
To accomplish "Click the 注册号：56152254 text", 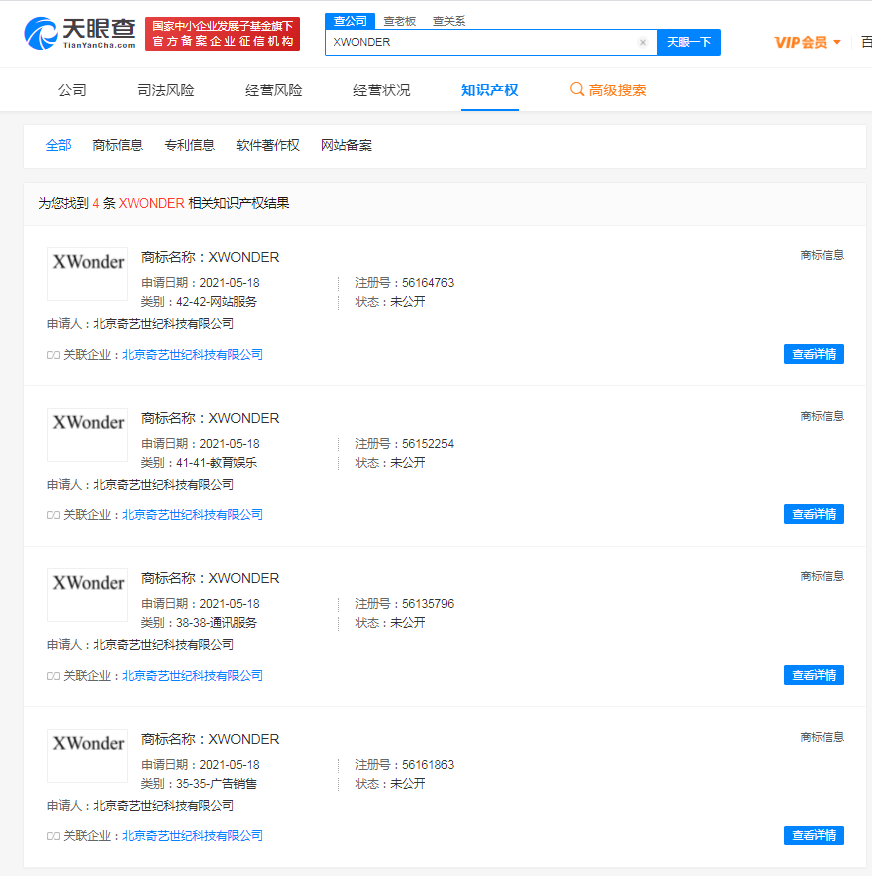I will (404, 444).
